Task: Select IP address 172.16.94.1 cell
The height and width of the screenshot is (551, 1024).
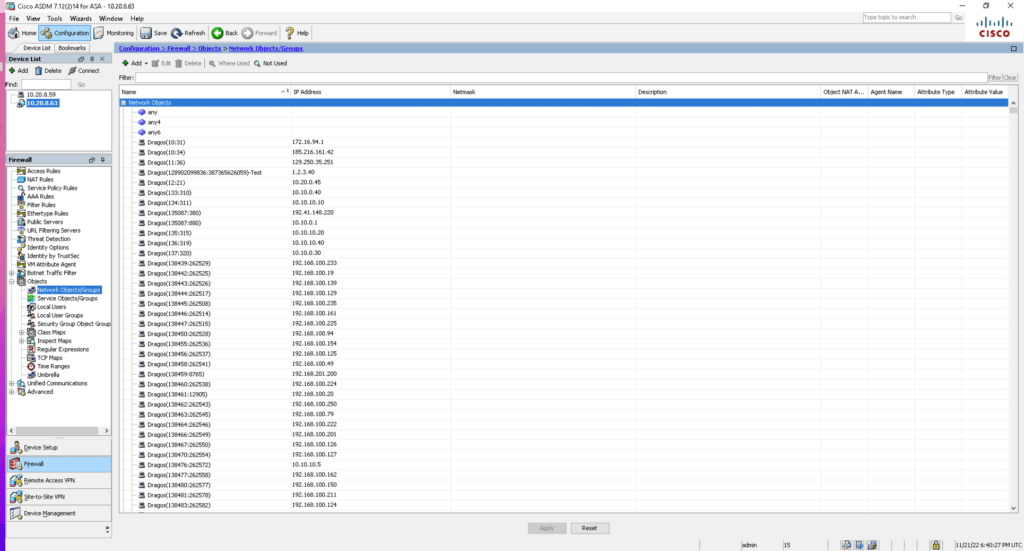Action: (x=308, y=142)
